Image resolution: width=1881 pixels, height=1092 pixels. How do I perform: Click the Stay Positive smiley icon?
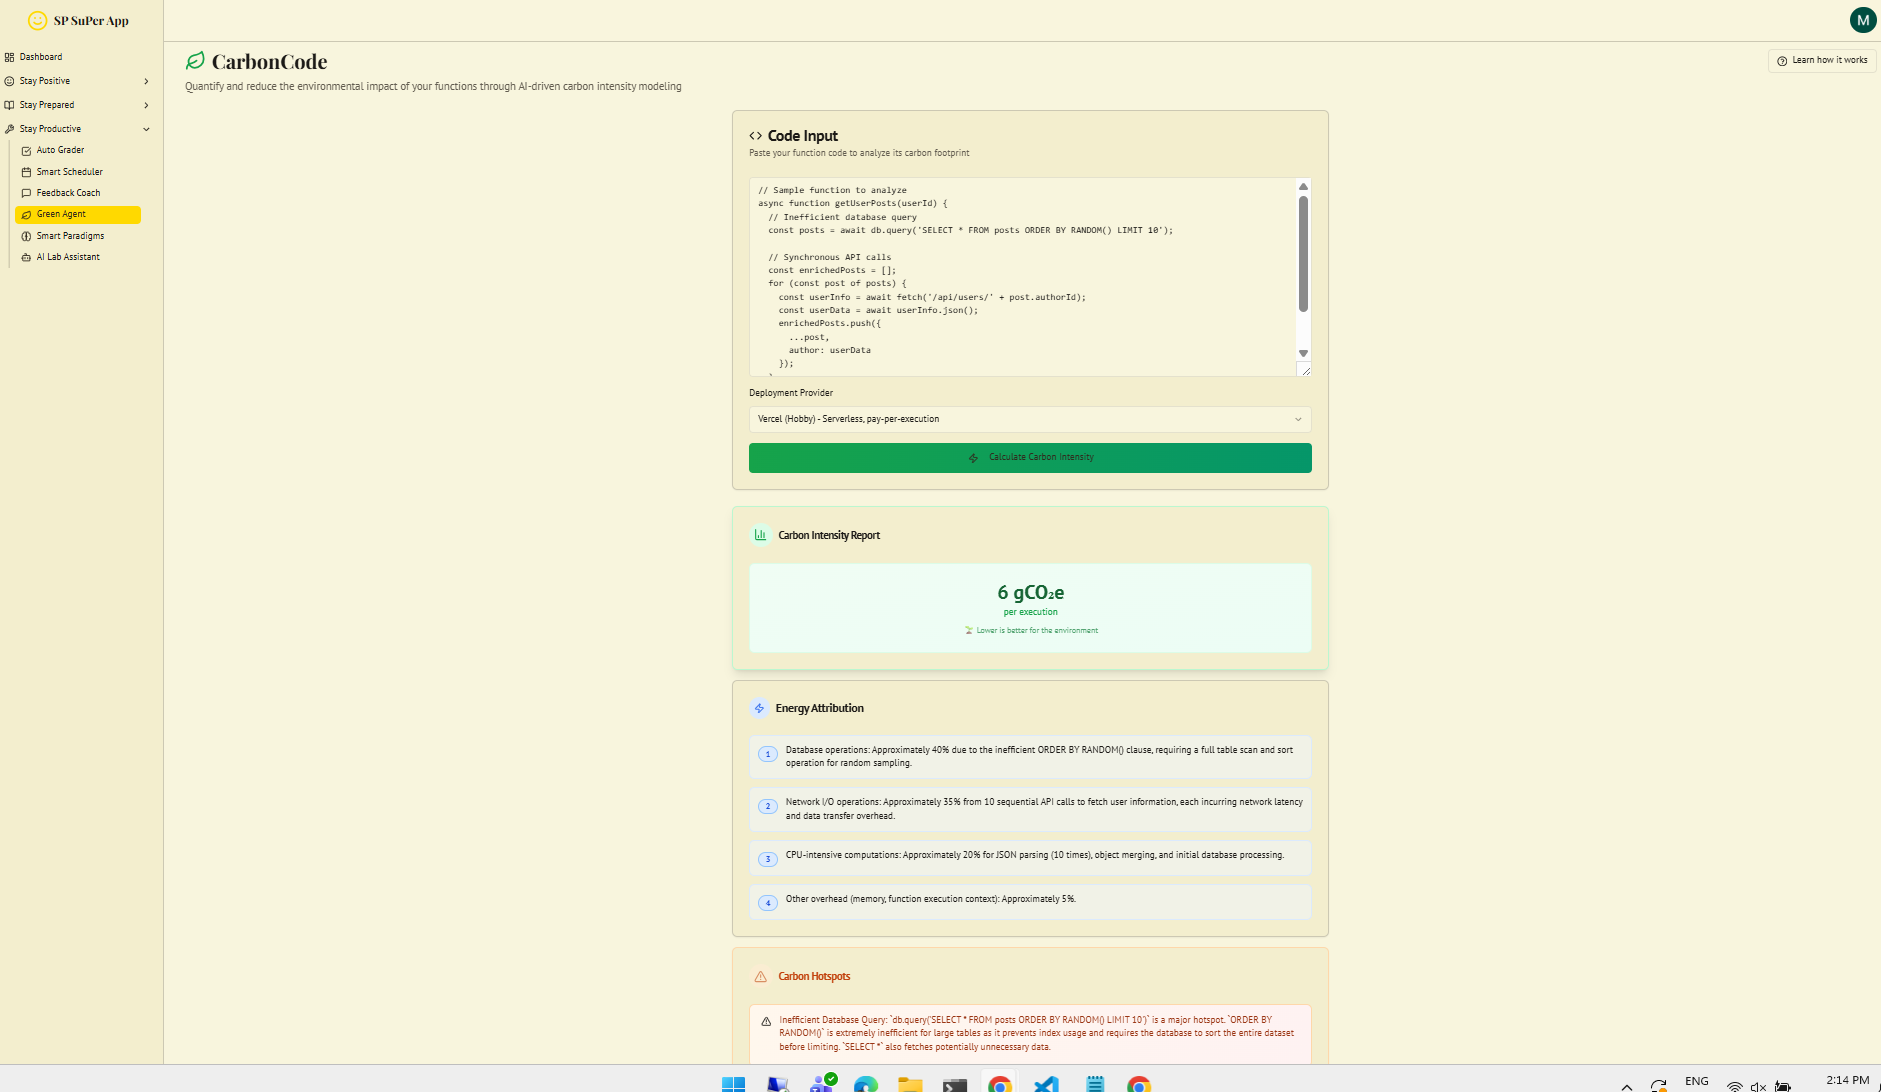point(9,81)
